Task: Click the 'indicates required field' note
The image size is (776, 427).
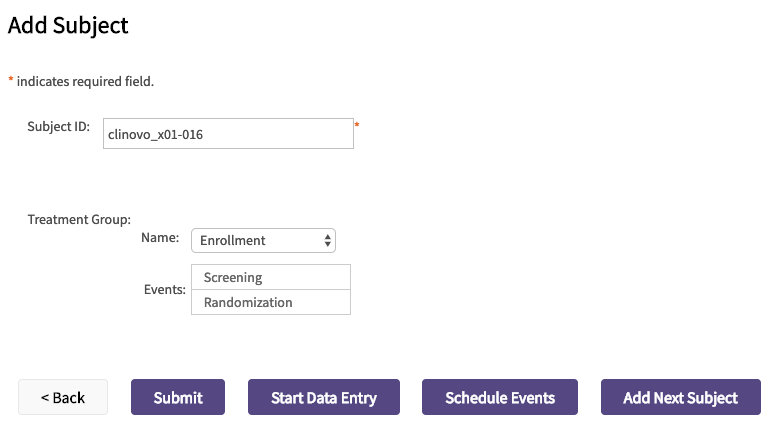Action: (x=85, y=81)
